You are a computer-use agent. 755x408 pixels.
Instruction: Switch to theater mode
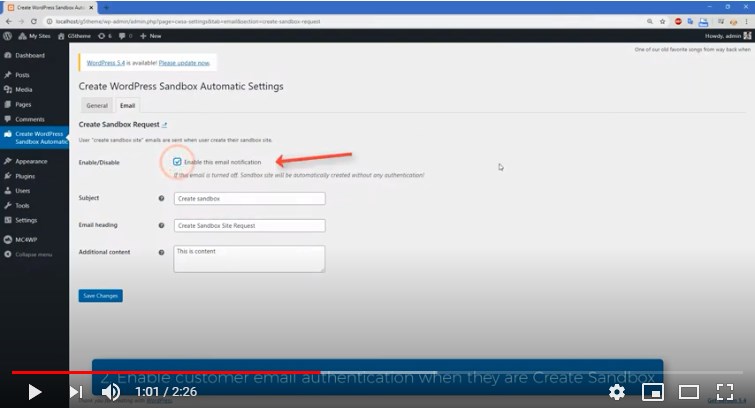(x=689, y=392)
